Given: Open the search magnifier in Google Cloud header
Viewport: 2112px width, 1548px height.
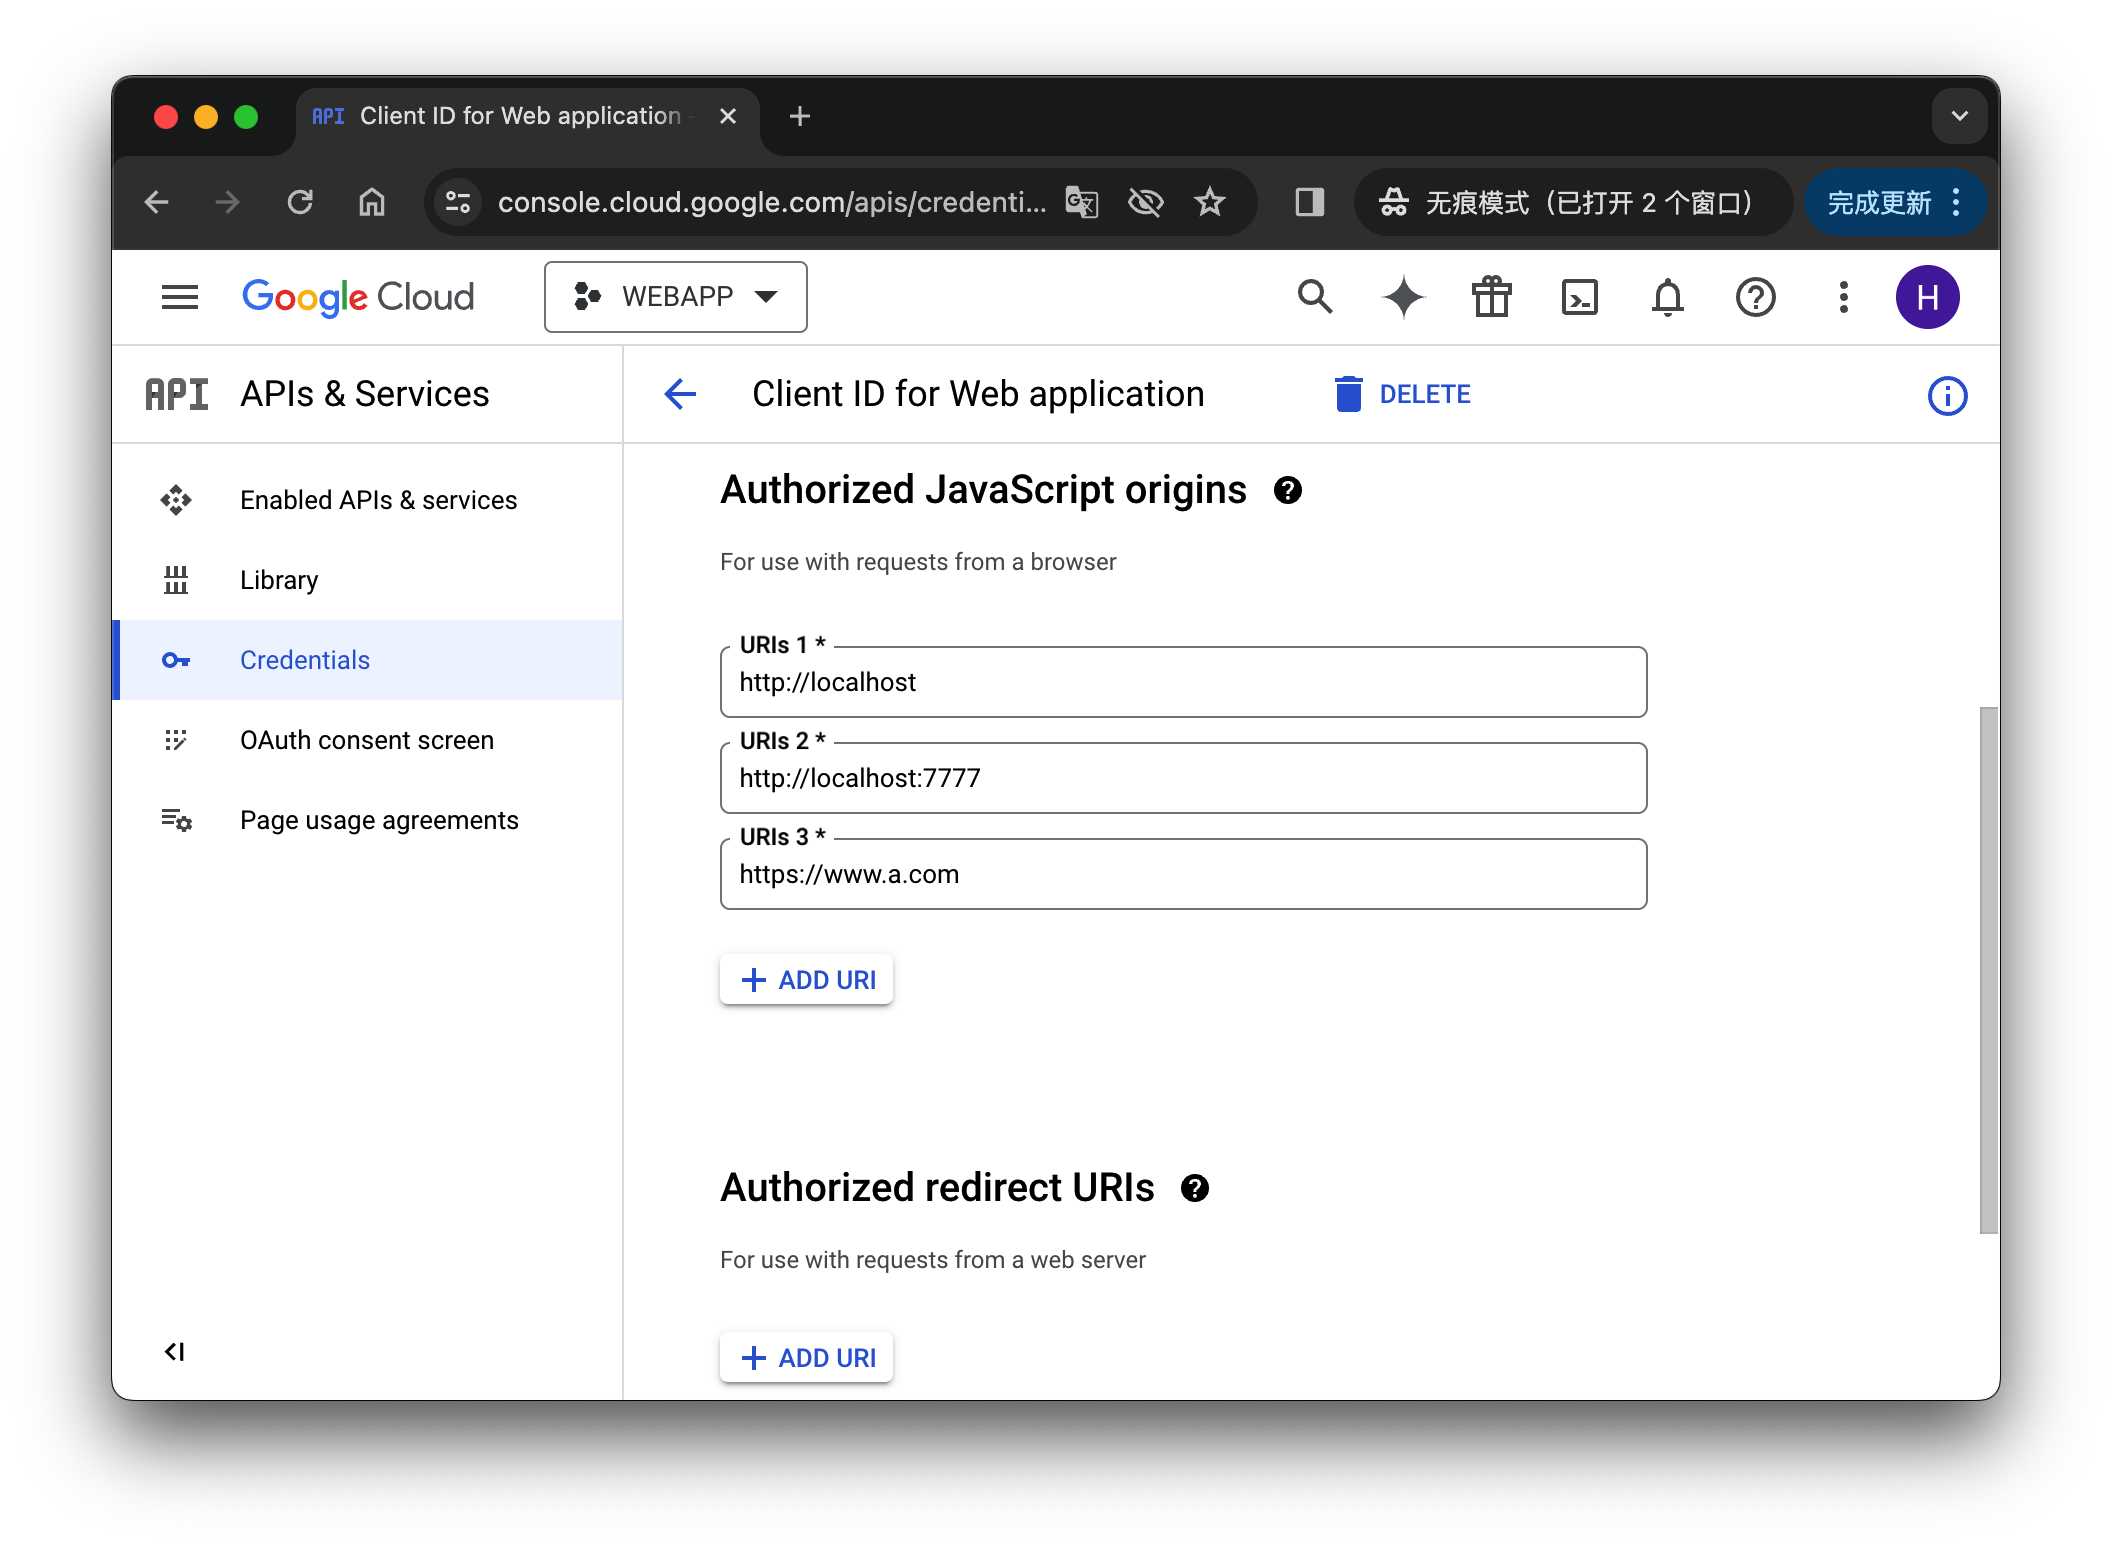Looking at the screenshot, I should tap(1315, 297).
